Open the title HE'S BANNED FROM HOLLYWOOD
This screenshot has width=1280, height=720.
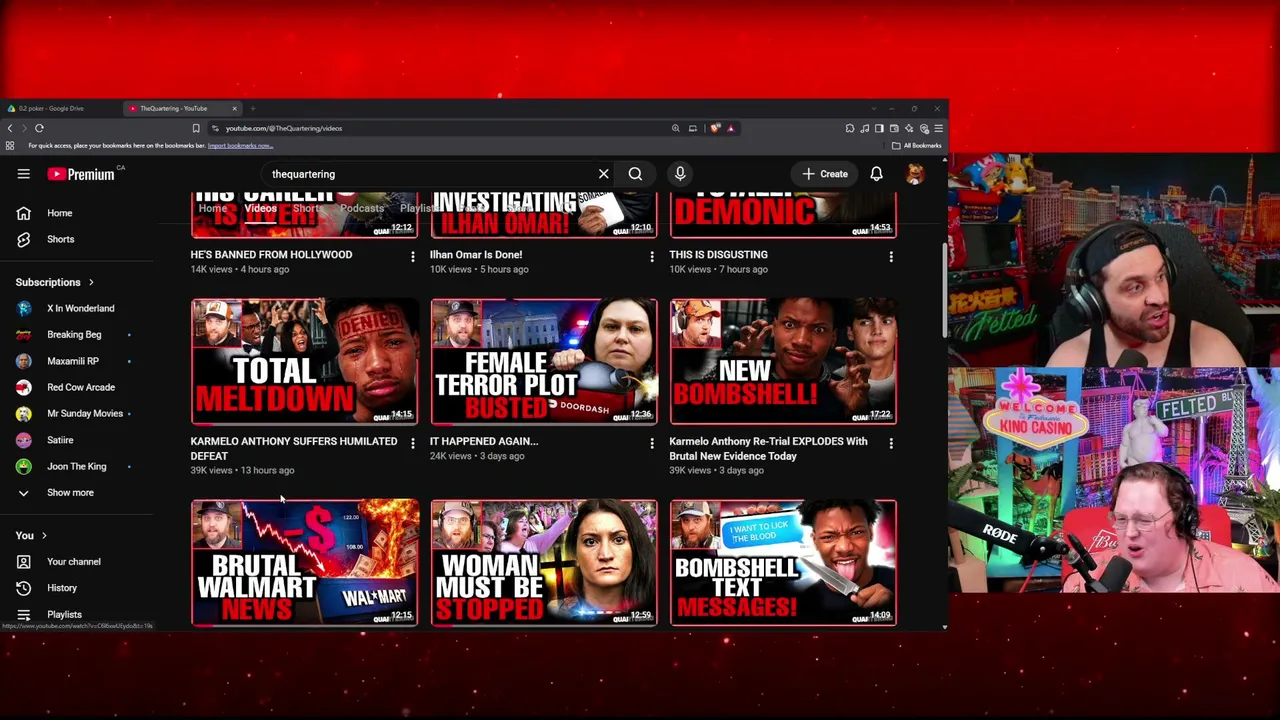click(271, 255)
